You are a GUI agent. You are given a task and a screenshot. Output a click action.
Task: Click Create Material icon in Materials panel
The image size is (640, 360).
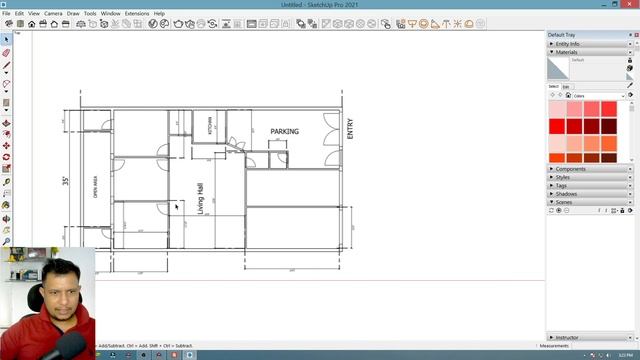coord(630,68)
